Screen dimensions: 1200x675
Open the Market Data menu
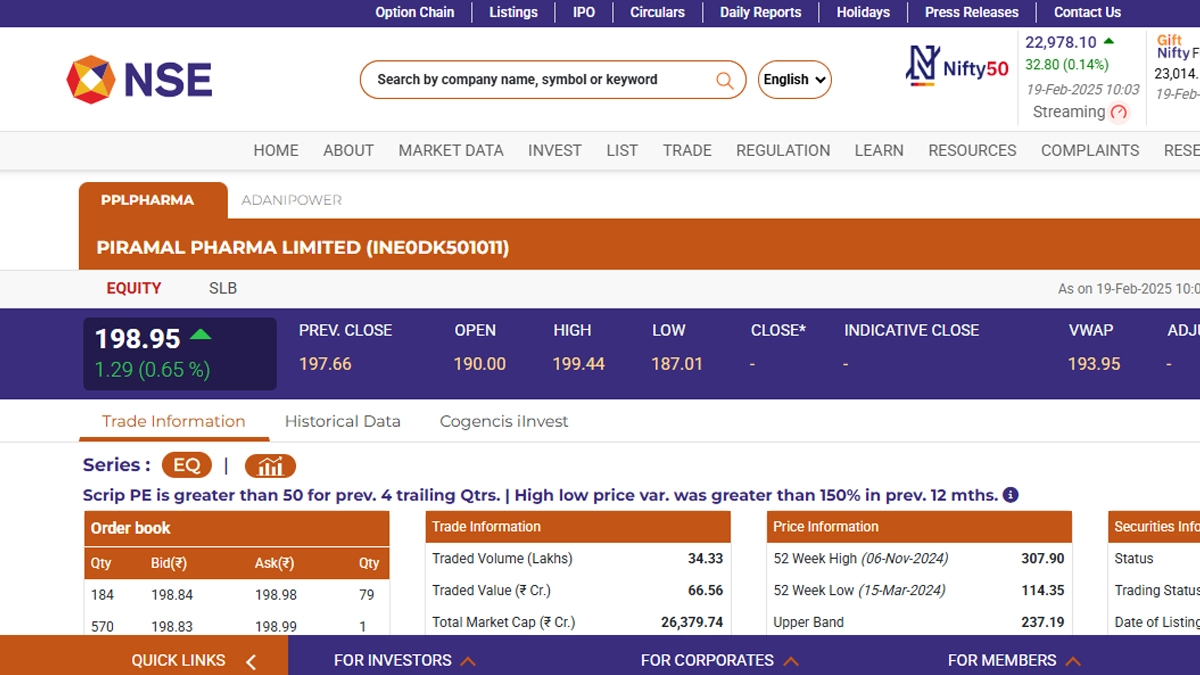pos(451,150)
